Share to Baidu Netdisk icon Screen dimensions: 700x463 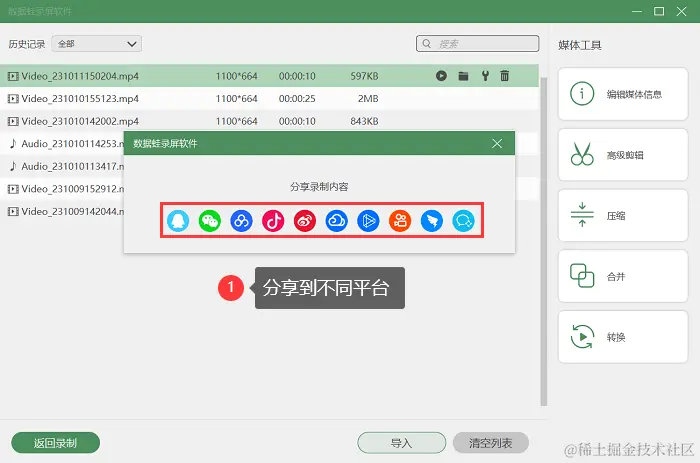click(241, 221)
